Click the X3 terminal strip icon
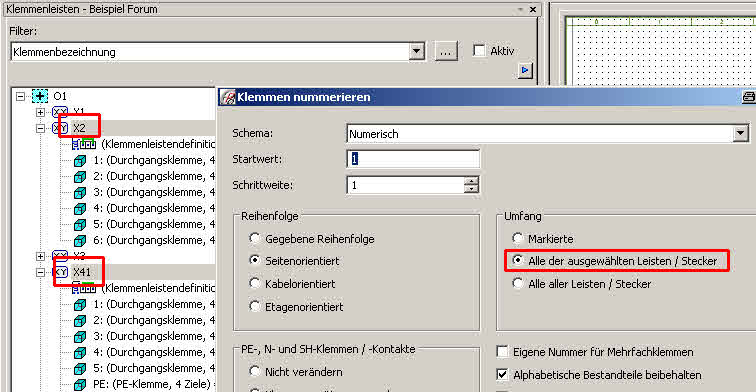The image size is (756, 392). click(60, 256)
